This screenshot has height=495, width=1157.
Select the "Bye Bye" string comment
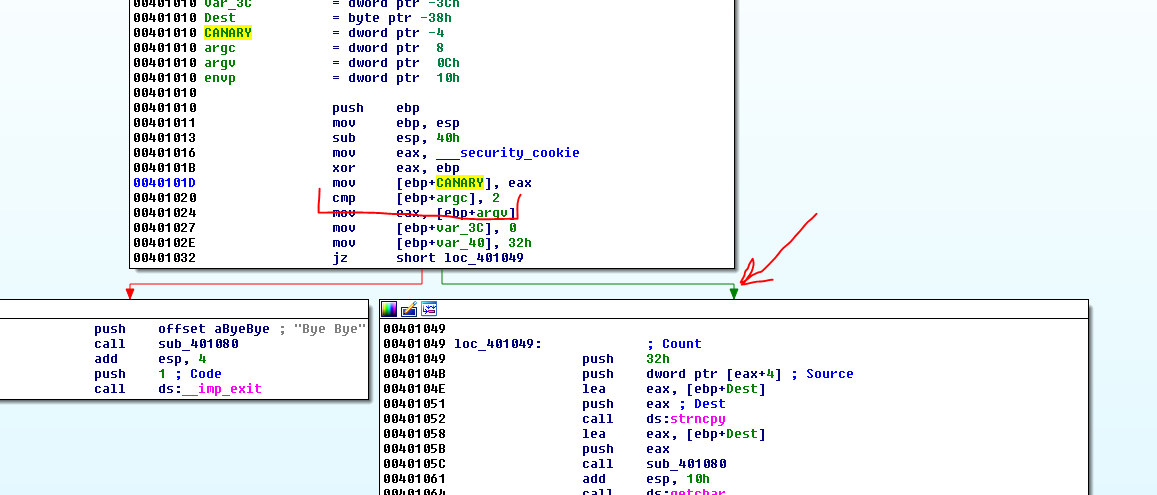329,329
